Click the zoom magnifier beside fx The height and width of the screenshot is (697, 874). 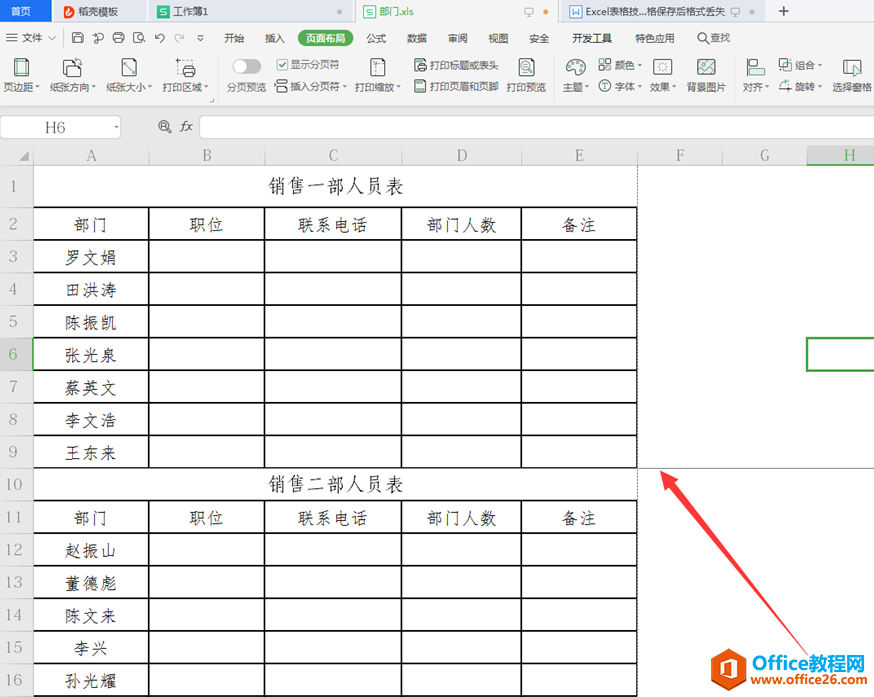(x=164, y=127)
